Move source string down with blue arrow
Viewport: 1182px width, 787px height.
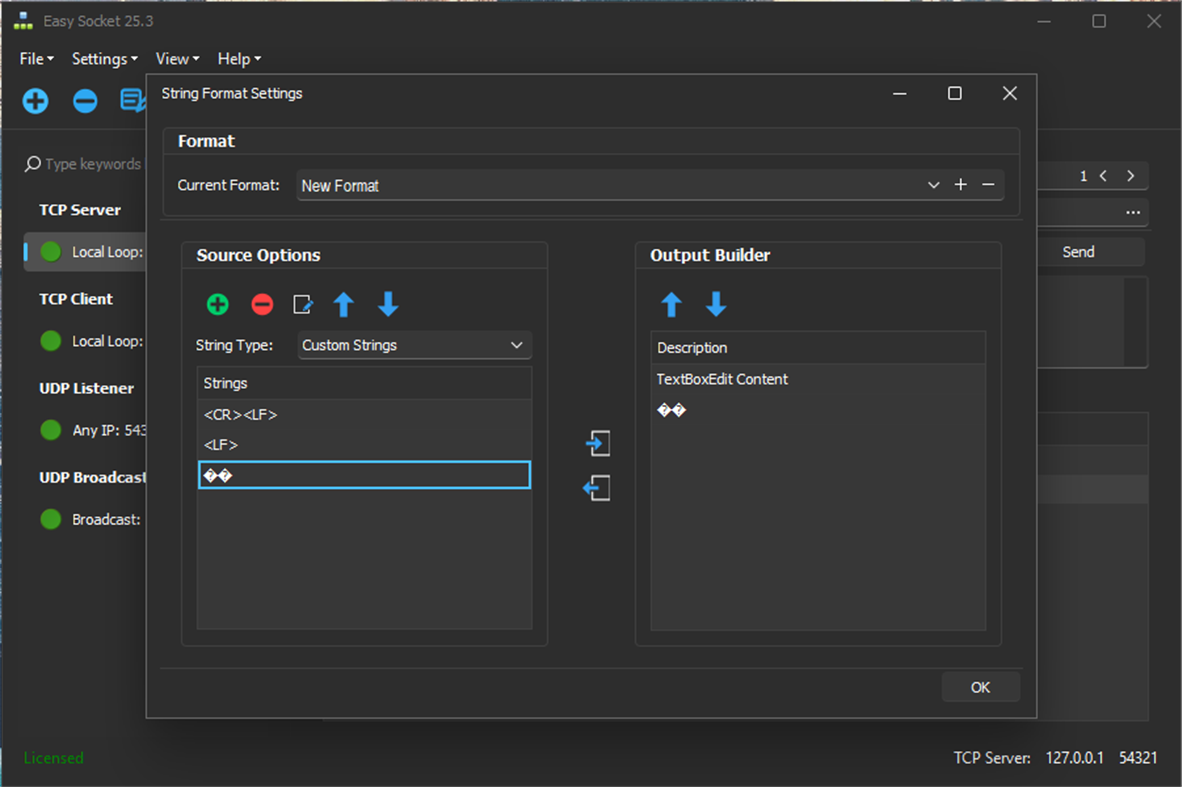tap(388, 305)
